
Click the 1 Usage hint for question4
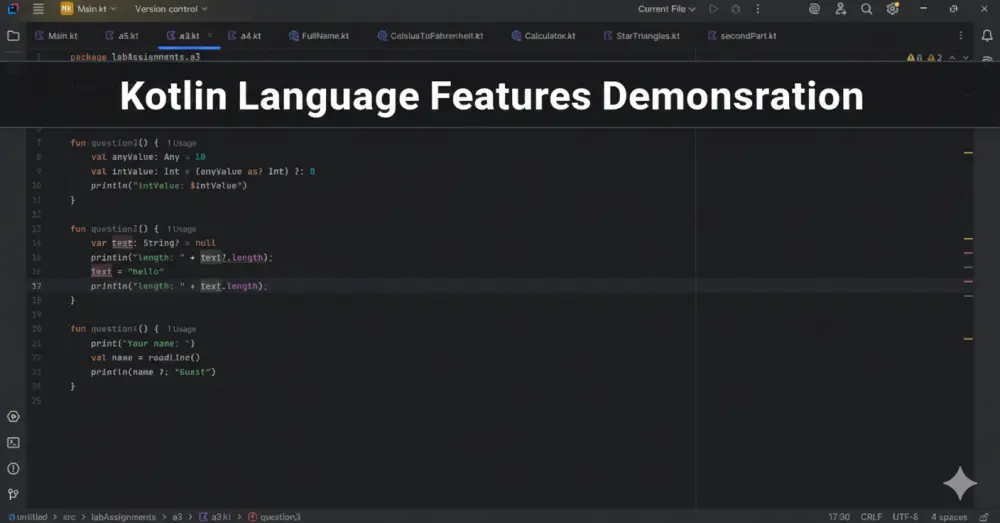[182, 329]
